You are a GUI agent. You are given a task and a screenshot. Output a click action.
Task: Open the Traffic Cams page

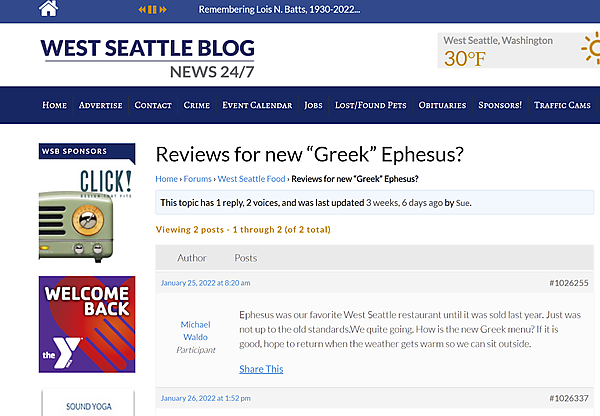[564, 105]
